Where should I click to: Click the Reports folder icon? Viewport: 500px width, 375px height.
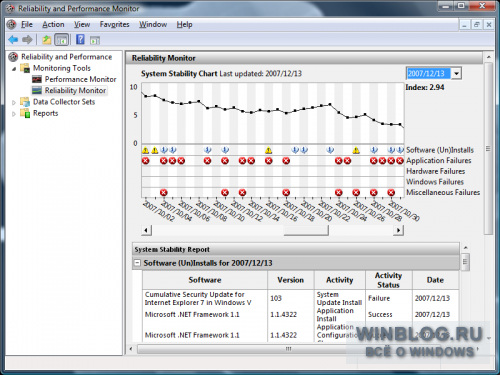tap(25, 113)
